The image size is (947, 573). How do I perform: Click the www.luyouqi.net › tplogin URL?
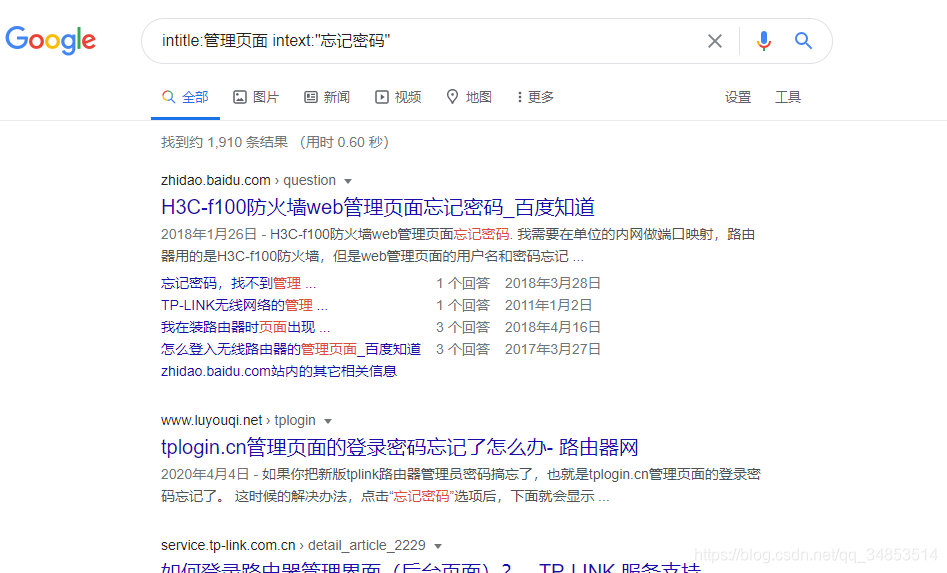238,420
